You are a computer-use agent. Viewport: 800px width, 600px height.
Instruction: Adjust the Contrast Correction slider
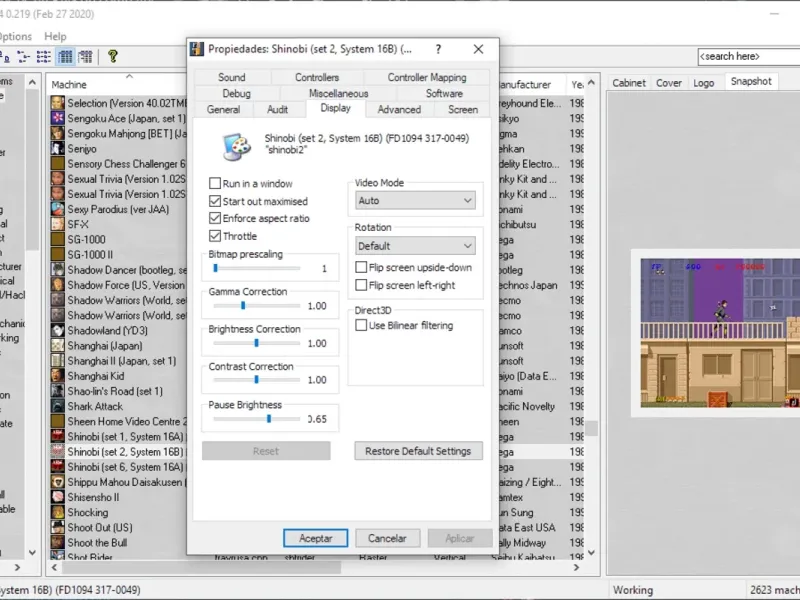pos(257,380)
